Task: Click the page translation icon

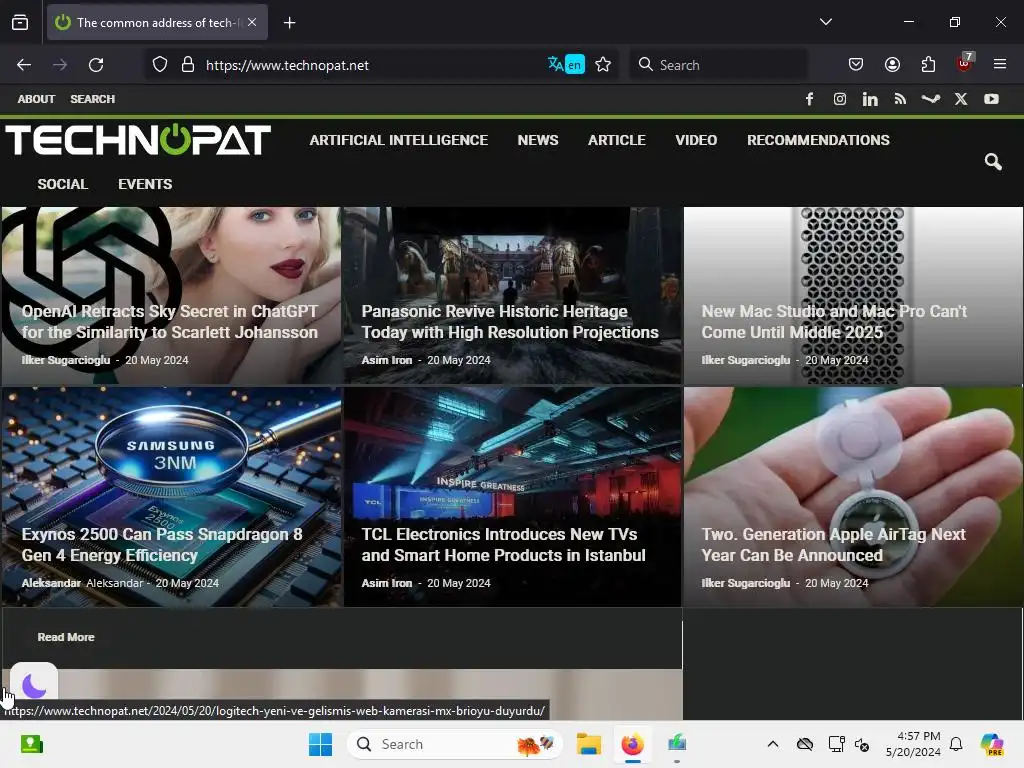Action: click(566, 64)
